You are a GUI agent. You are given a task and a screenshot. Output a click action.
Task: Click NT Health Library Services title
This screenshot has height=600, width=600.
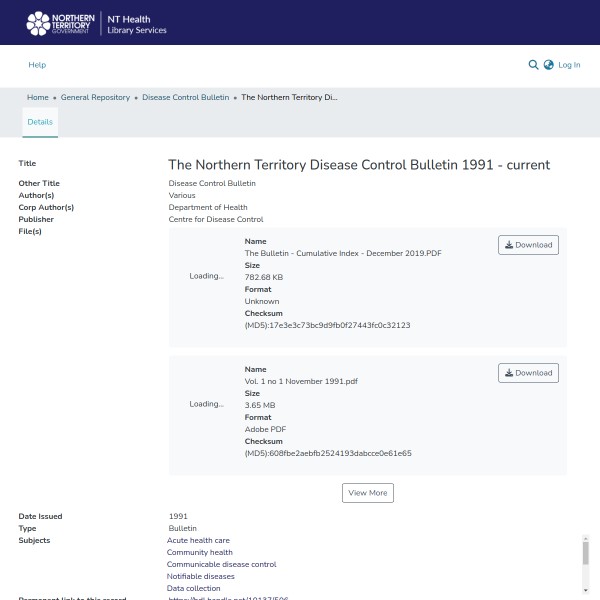tap(137, 24)
